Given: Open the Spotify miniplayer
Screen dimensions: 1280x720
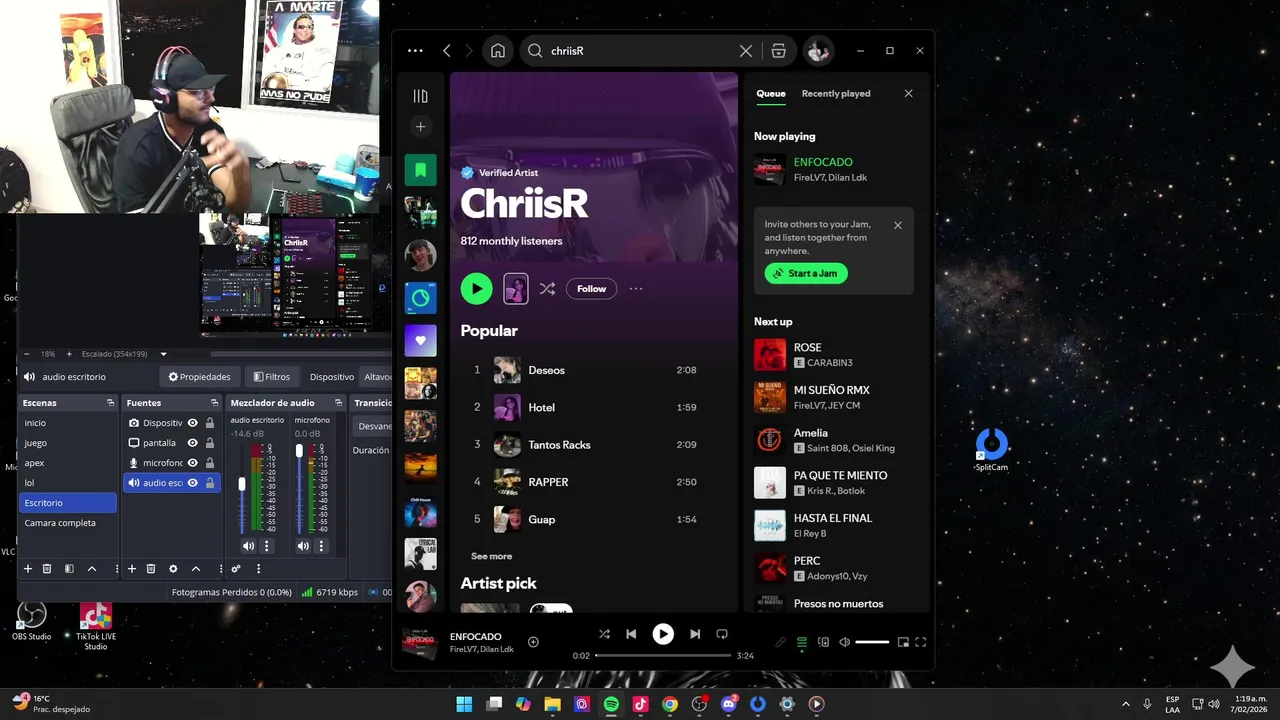Looking at the screenshot, I should [903, 642].
